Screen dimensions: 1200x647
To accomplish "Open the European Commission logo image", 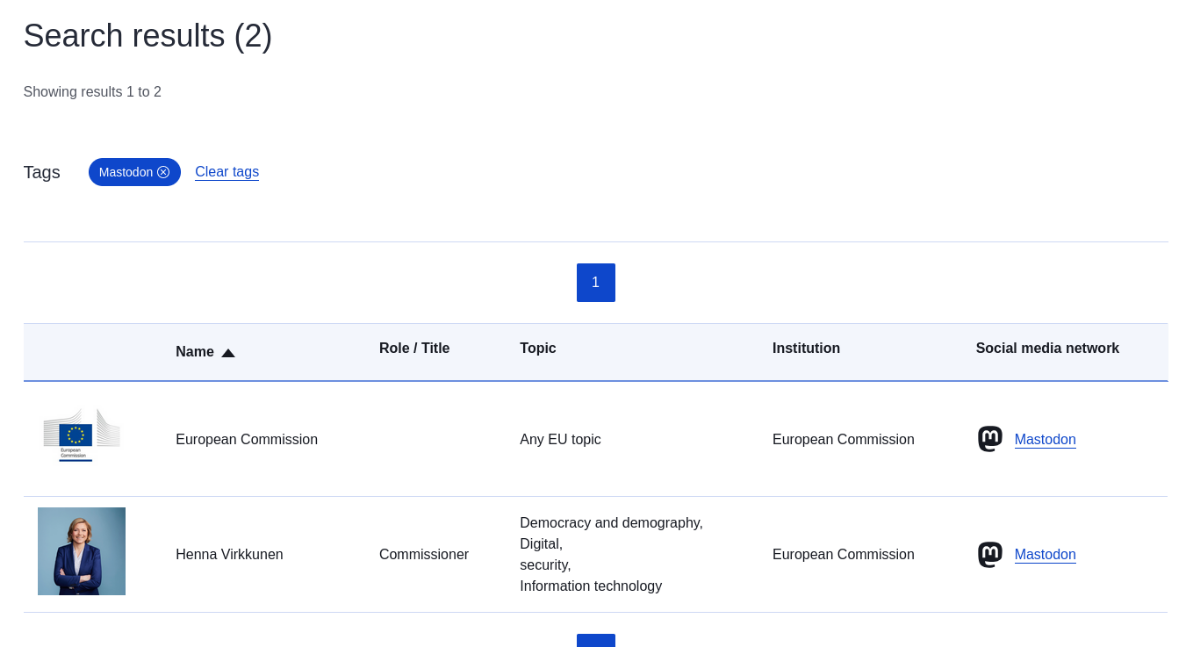I will 82,435.
